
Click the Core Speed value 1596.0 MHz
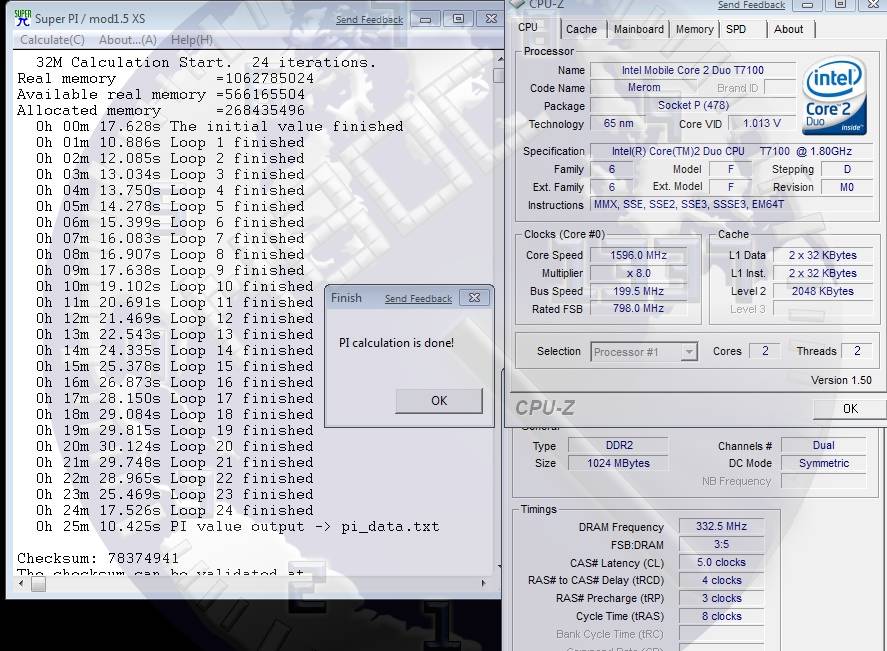638,255
